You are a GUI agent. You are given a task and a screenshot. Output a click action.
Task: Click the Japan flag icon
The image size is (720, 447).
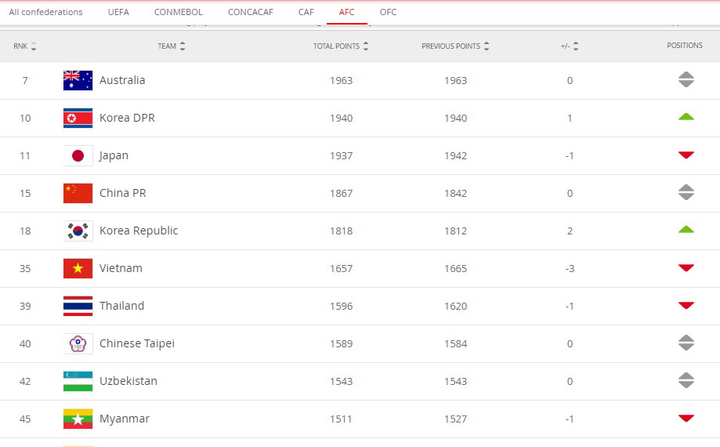pos(78,155)
